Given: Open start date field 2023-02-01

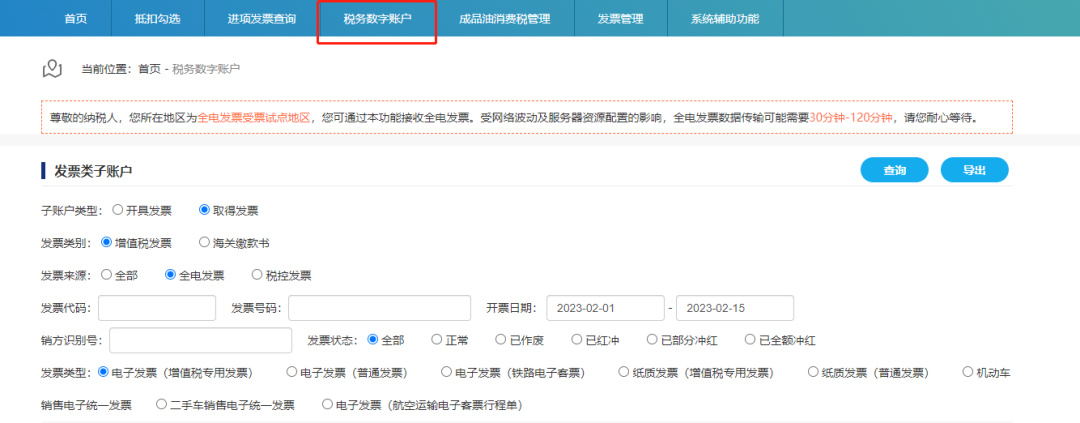Looking at the screenshot, I should [605, 308].
